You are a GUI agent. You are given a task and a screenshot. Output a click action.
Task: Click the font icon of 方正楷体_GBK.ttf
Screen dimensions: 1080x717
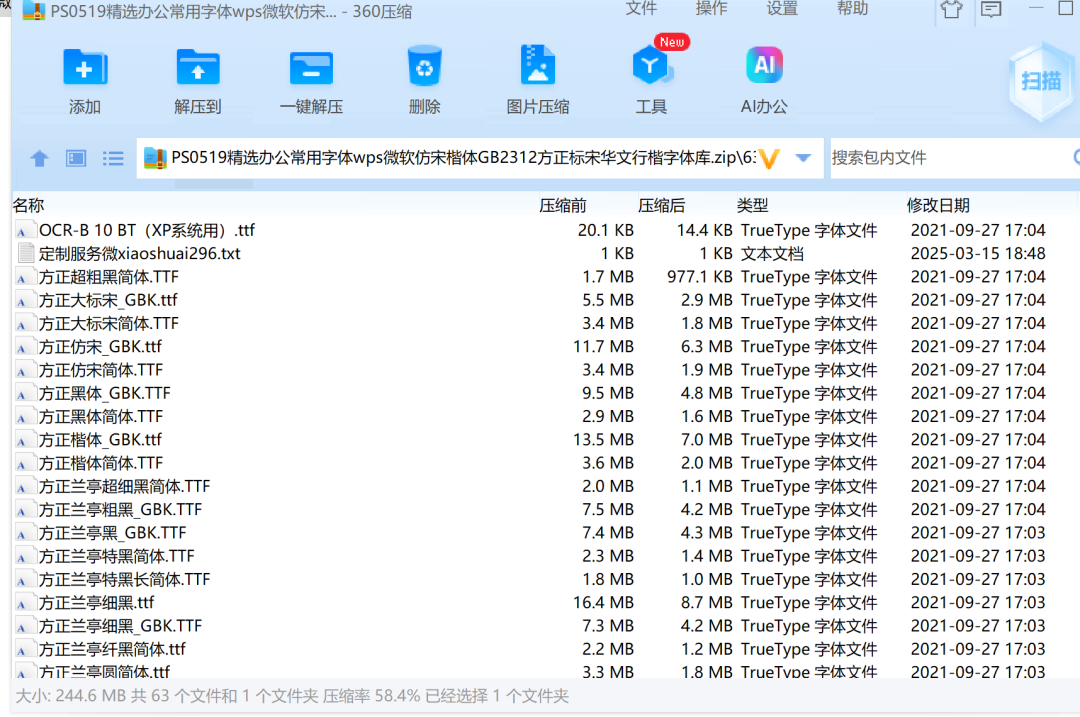pyautogui.click(x=23, y=440)
